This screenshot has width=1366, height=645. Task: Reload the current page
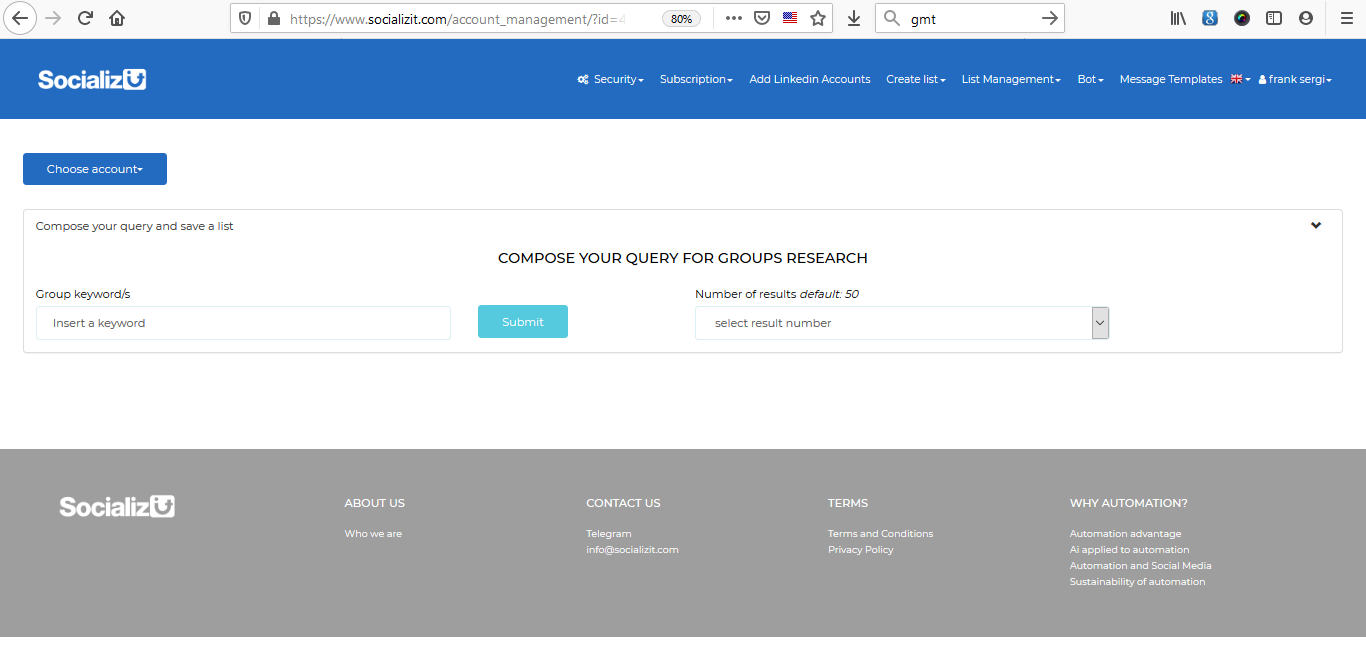point(85,18)
